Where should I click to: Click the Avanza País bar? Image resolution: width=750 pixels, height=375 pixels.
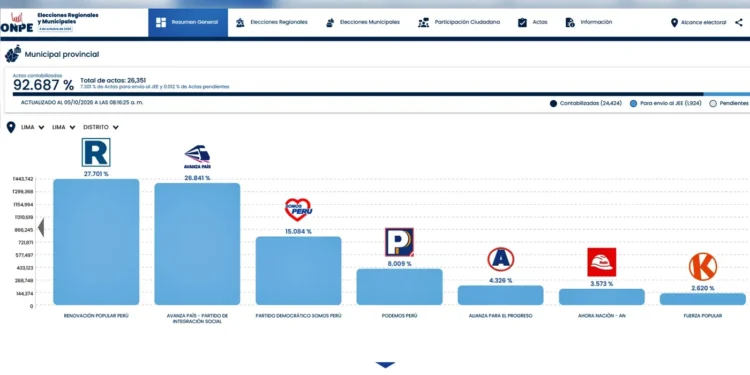click(197, 244)
